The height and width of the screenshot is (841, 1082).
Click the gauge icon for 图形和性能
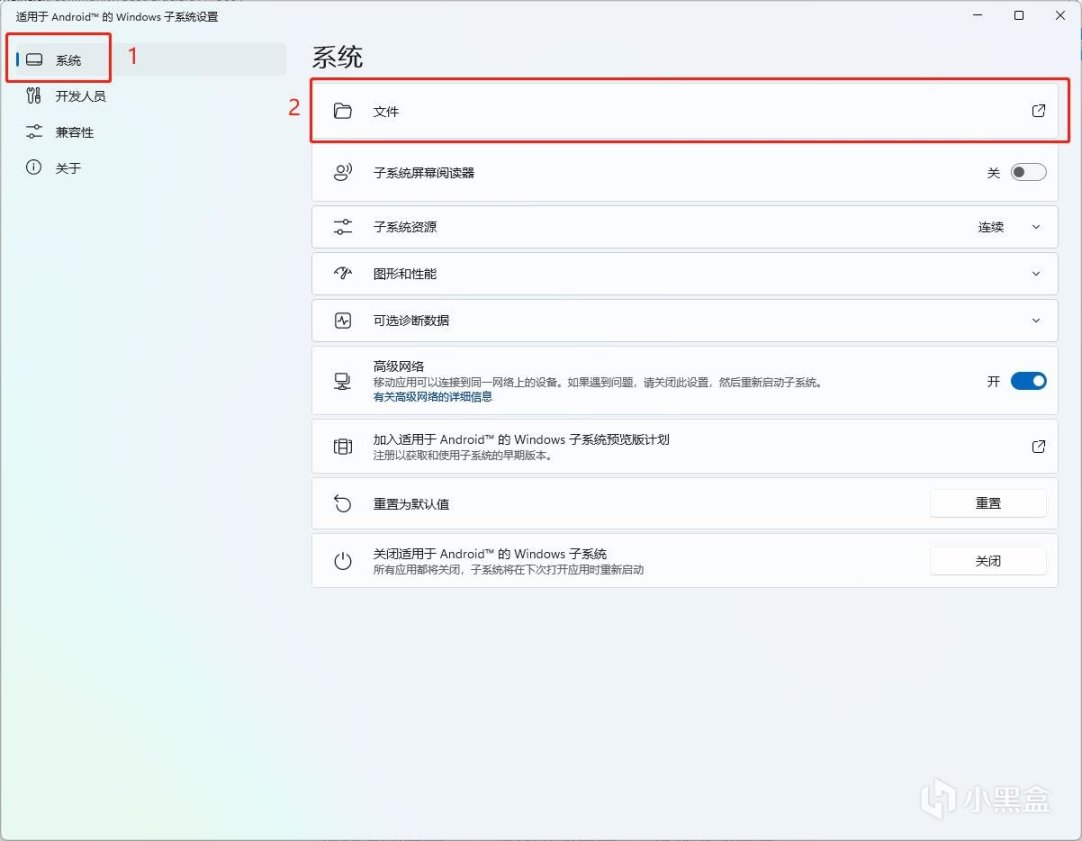click(343, 273)
